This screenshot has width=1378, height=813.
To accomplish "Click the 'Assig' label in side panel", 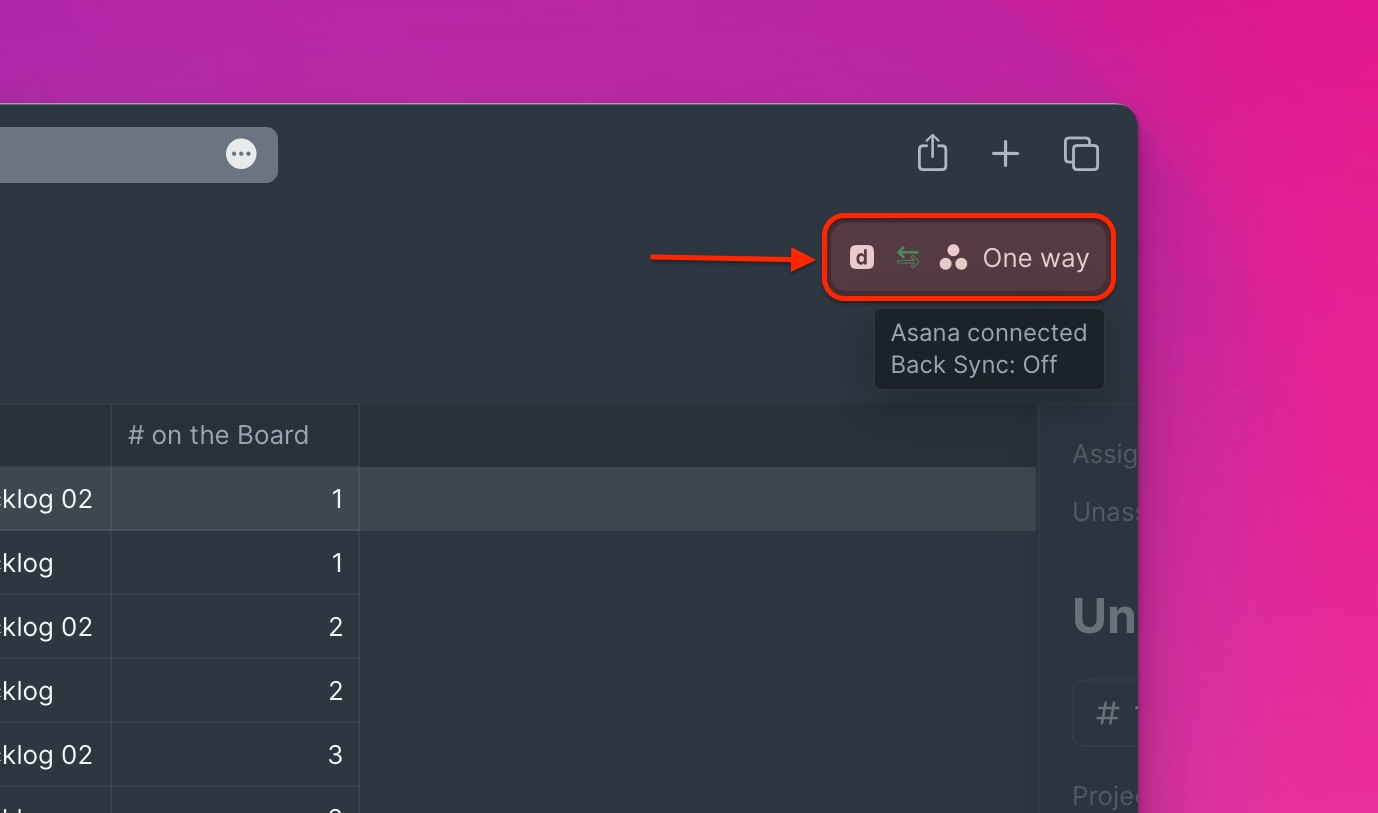I will (x=1105, y=455).
